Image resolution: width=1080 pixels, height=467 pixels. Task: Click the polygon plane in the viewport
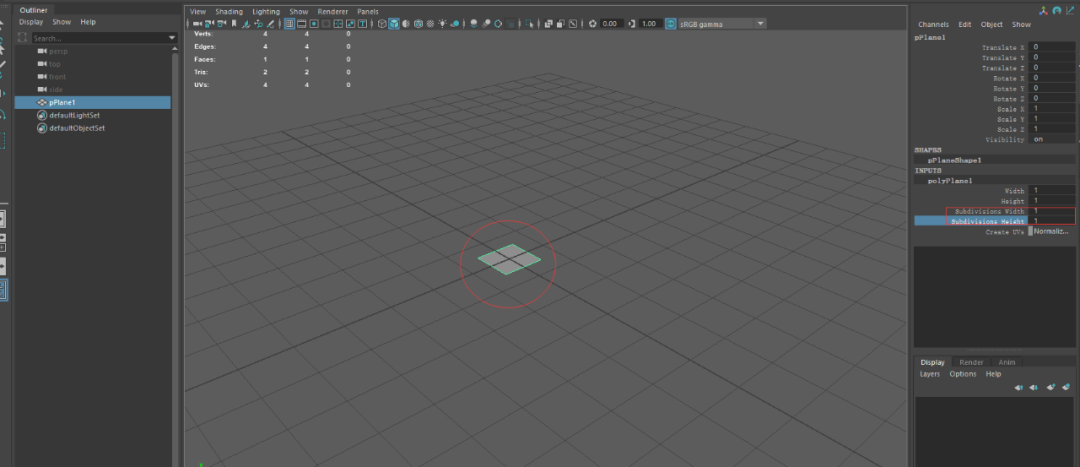(509, 259)
